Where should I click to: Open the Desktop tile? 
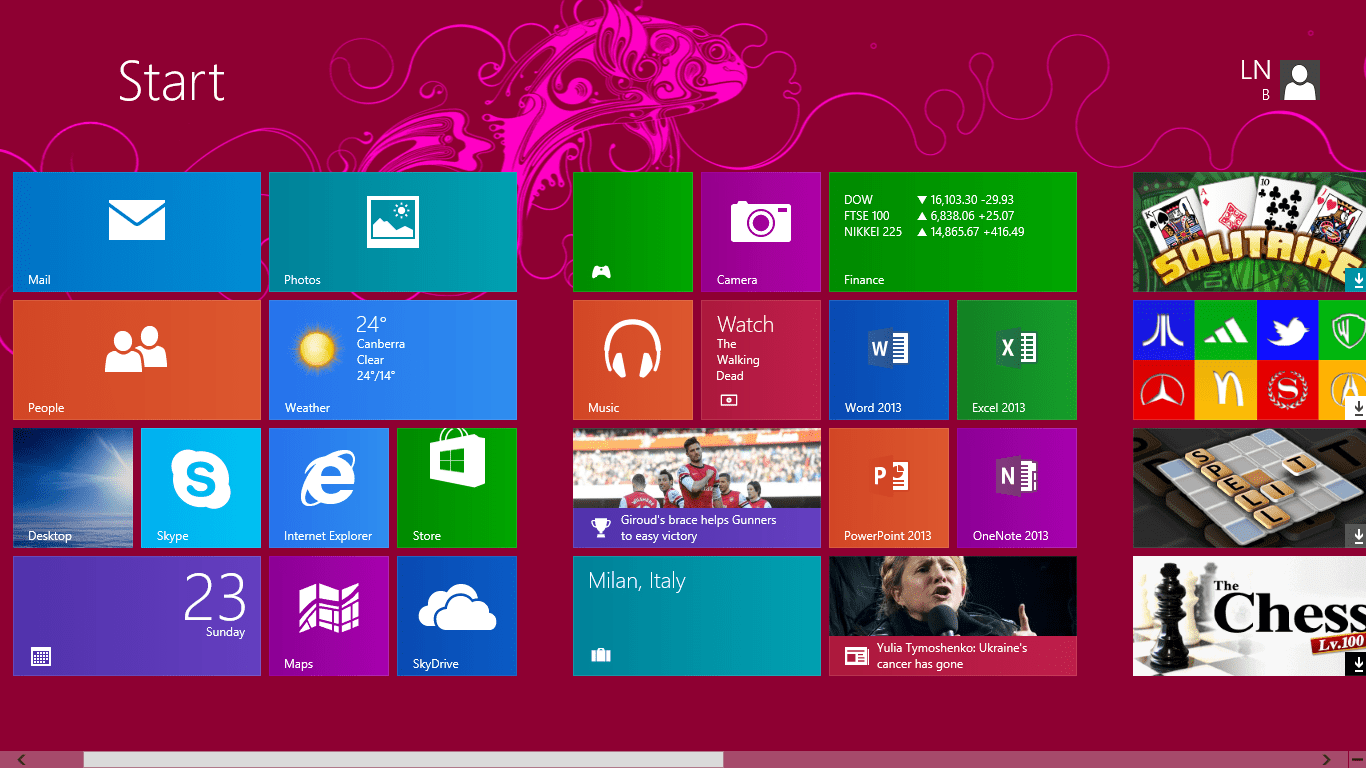tap(73, 488)
